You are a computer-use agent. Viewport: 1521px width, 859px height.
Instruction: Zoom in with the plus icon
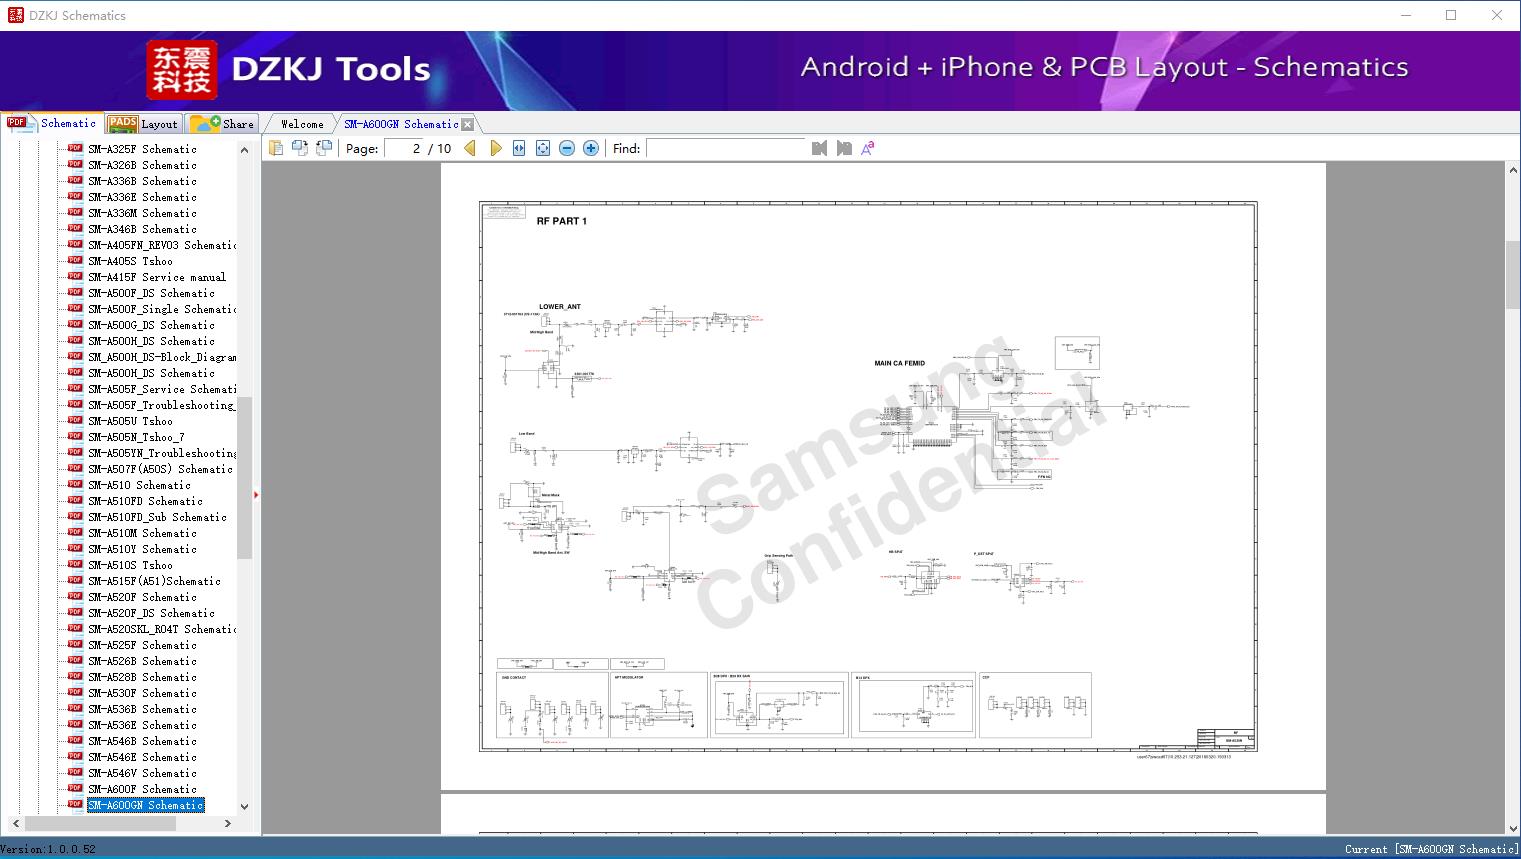click(591, 148)
